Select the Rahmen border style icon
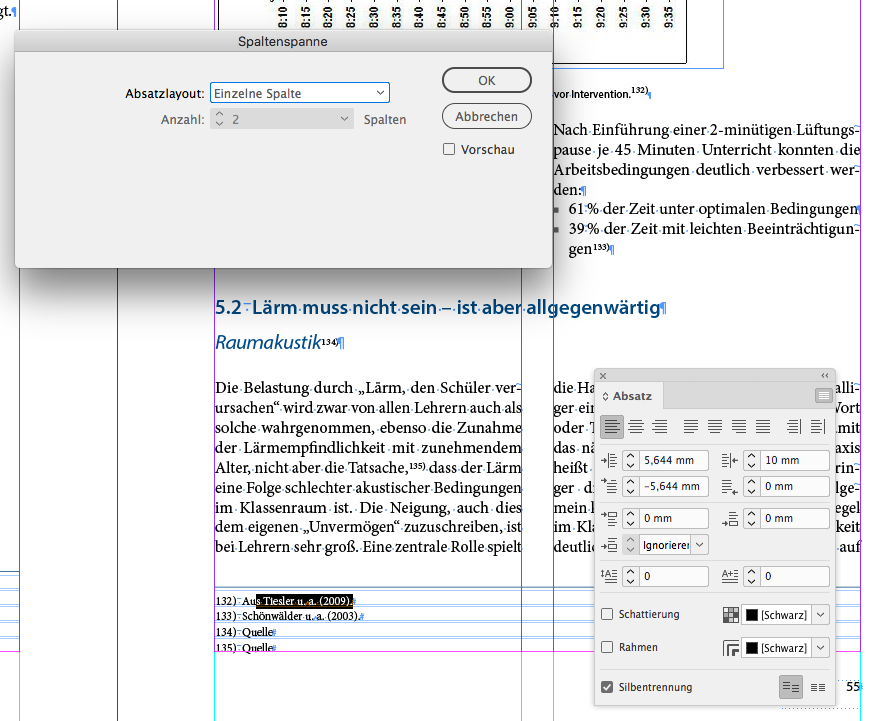 coord(731,647)
